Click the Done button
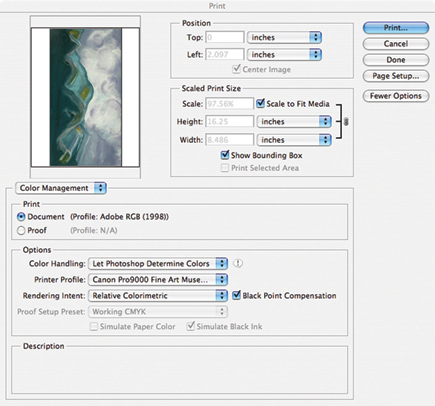Image resolution: width=435 pixels, height=406 pixels. [396, 60]
